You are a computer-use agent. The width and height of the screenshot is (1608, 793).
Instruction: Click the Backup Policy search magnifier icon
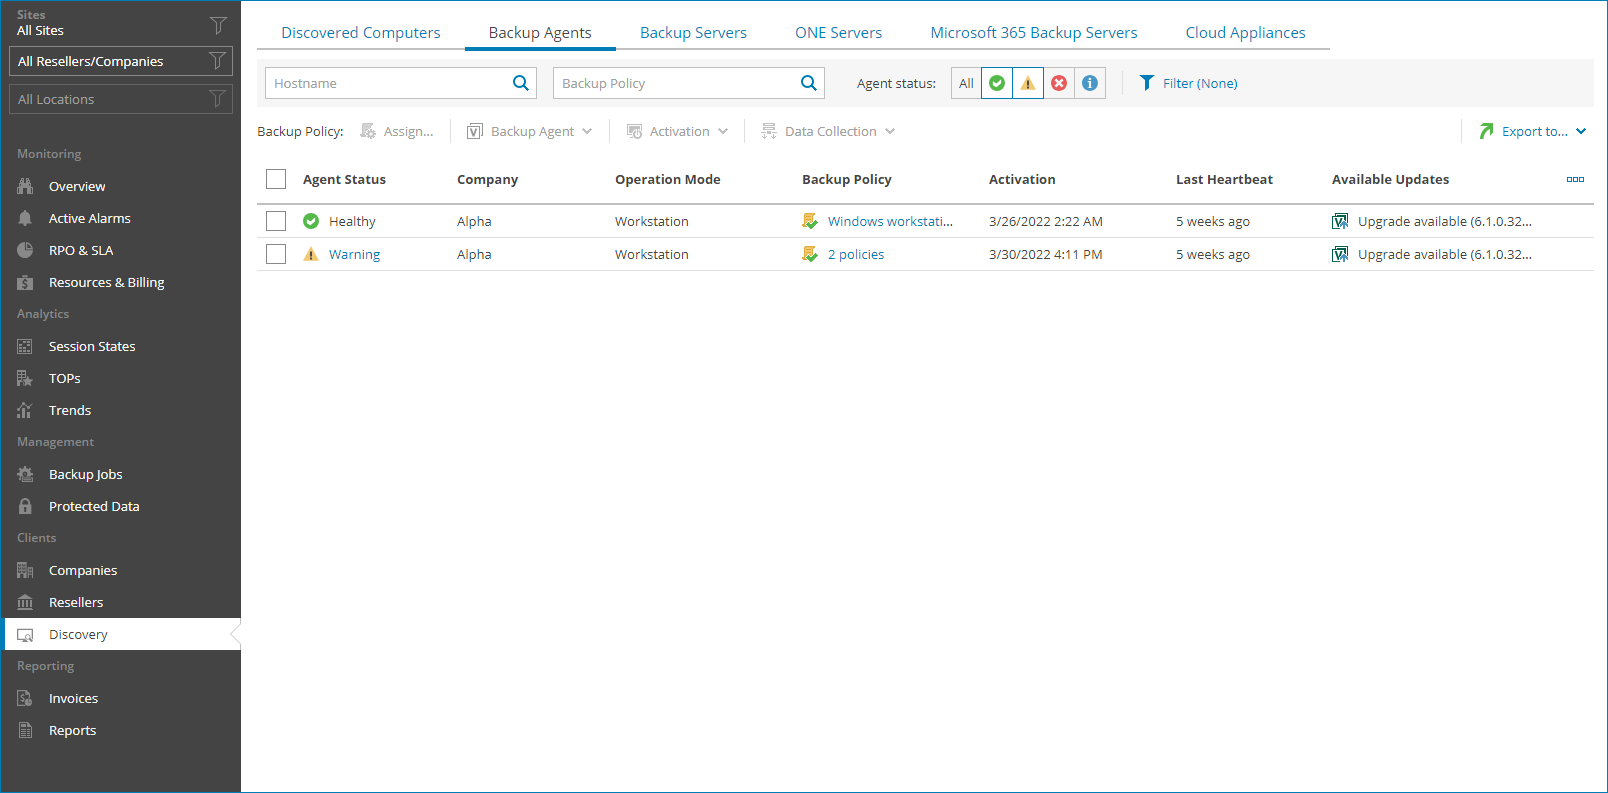point(808,83)
